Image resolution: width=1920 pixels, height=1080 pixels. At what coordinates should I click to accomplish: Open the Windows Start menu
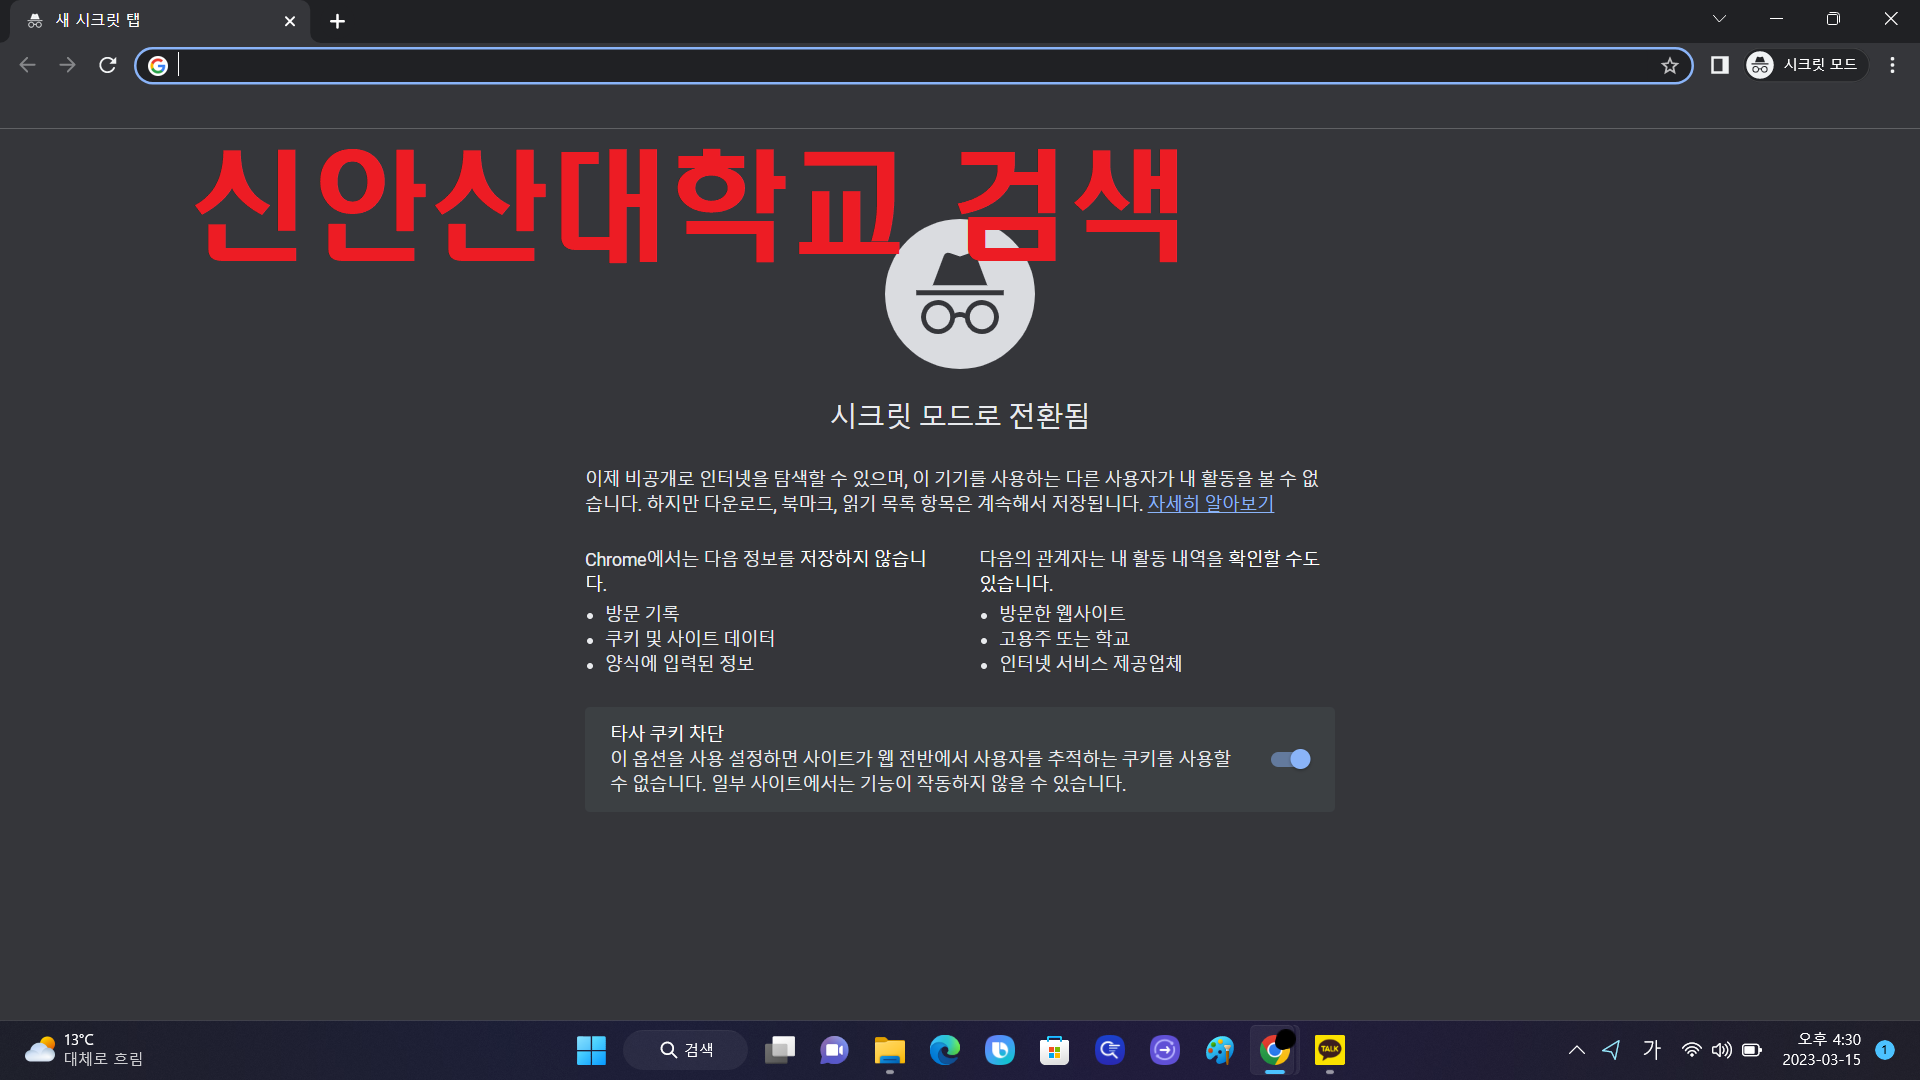(x=591, y=1050)
